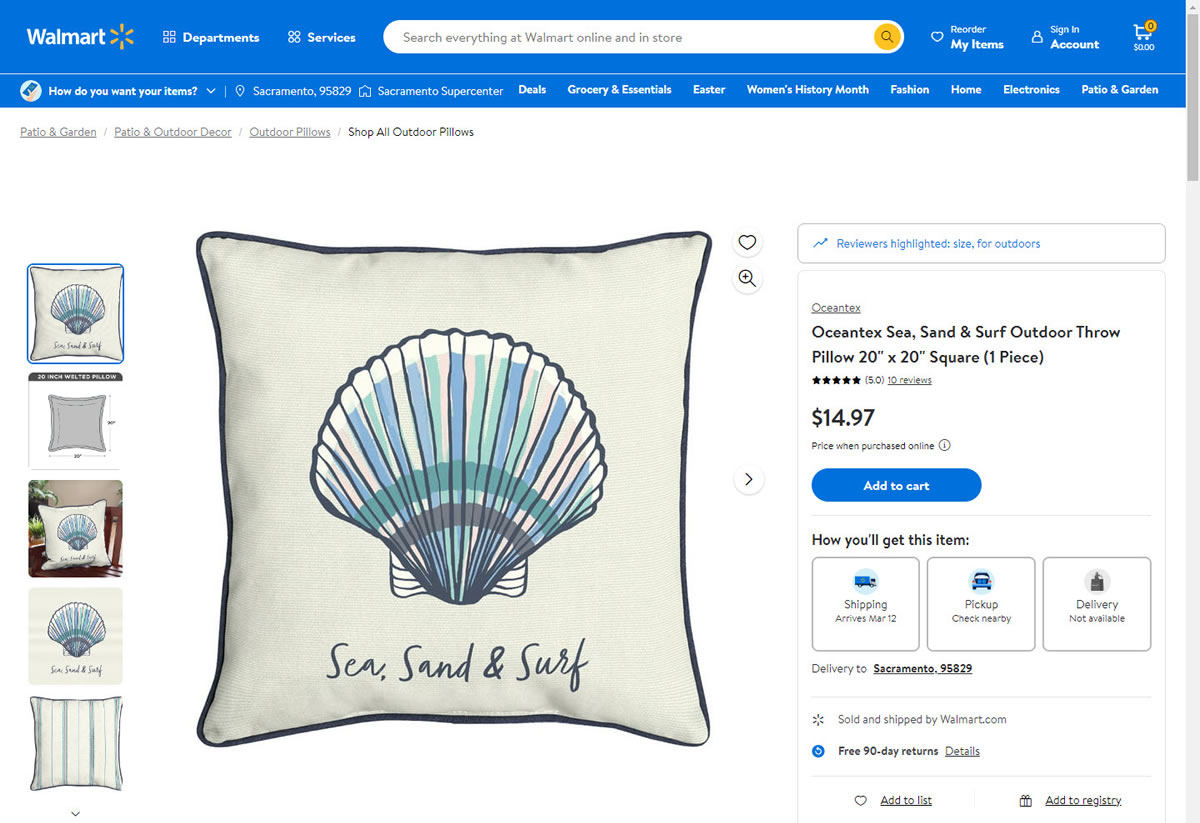The height and width of the screenshot is (823, 1200).
Task: Add pillow to favorites heart icon
Action: point(747,242)
